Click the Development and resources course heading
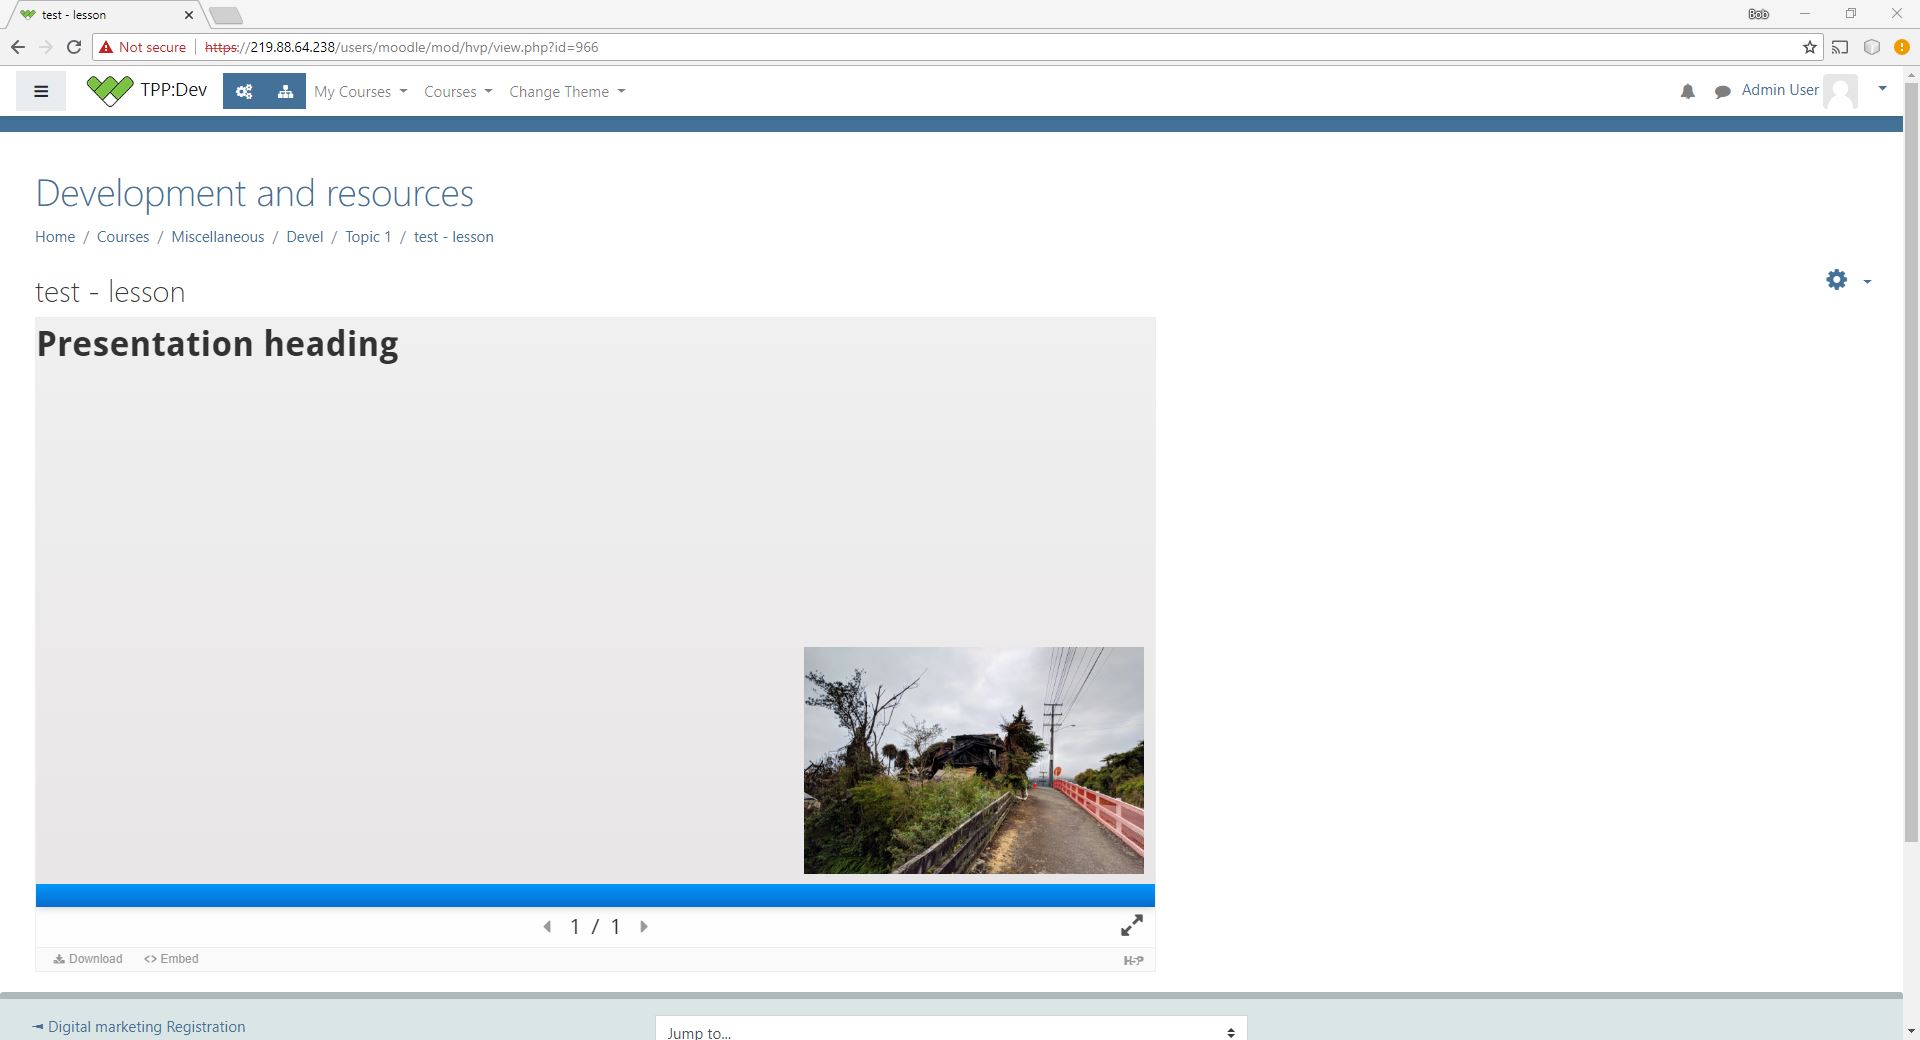This screenshot has width=1920, height=1040. [255, 193]
